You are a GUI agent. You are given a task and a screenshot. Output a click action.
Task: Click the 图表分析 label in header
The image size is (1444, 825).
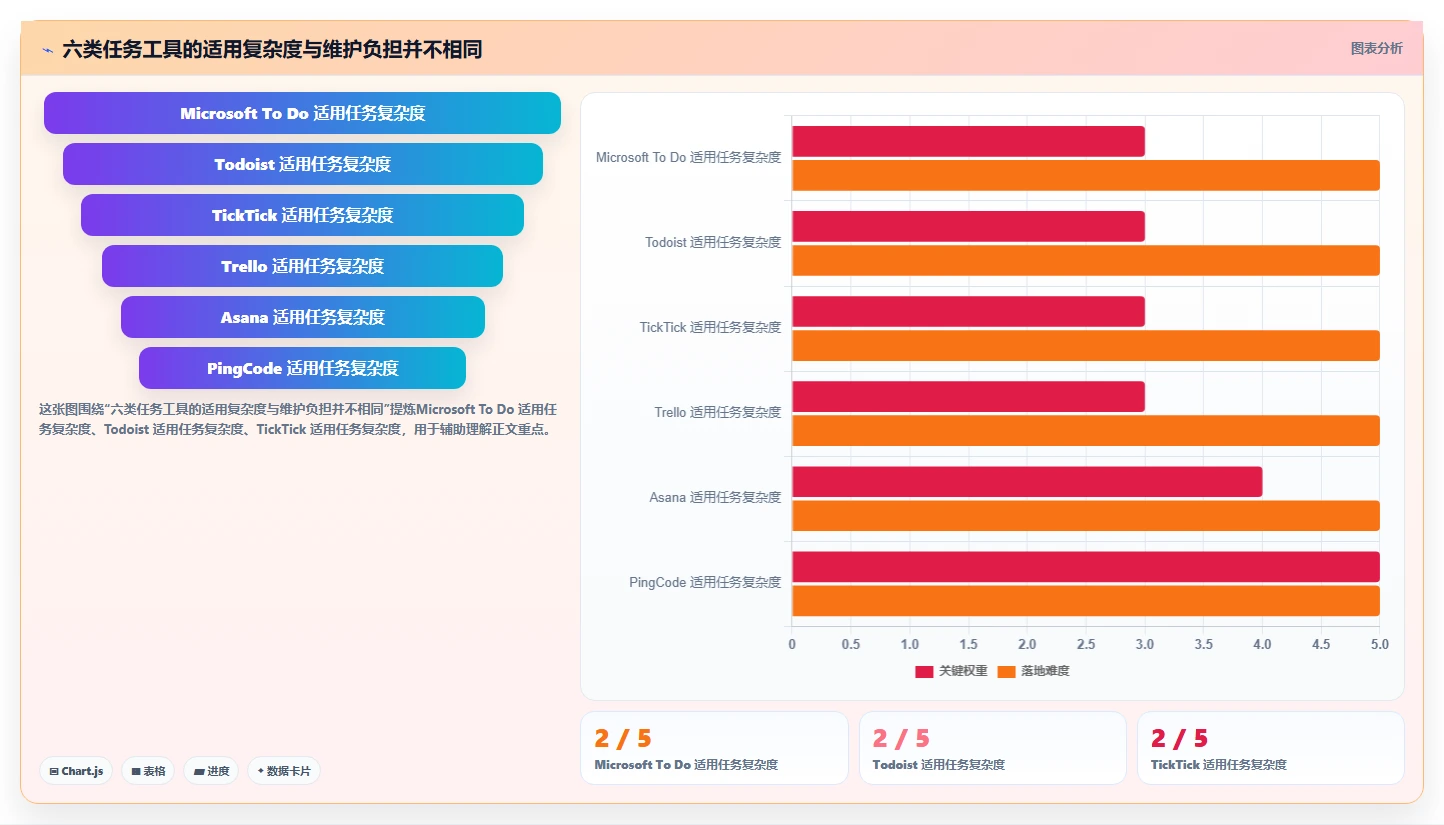point(1376,48)
